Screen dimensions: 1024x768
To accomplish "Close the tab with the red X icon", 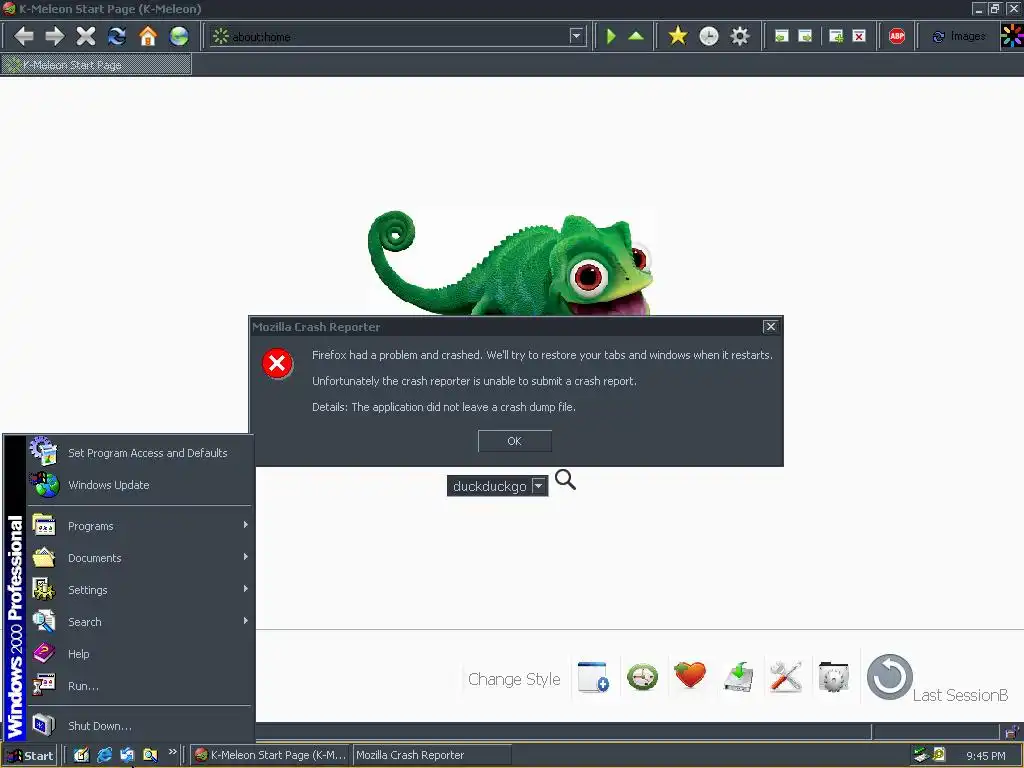I will pos(859,36).
